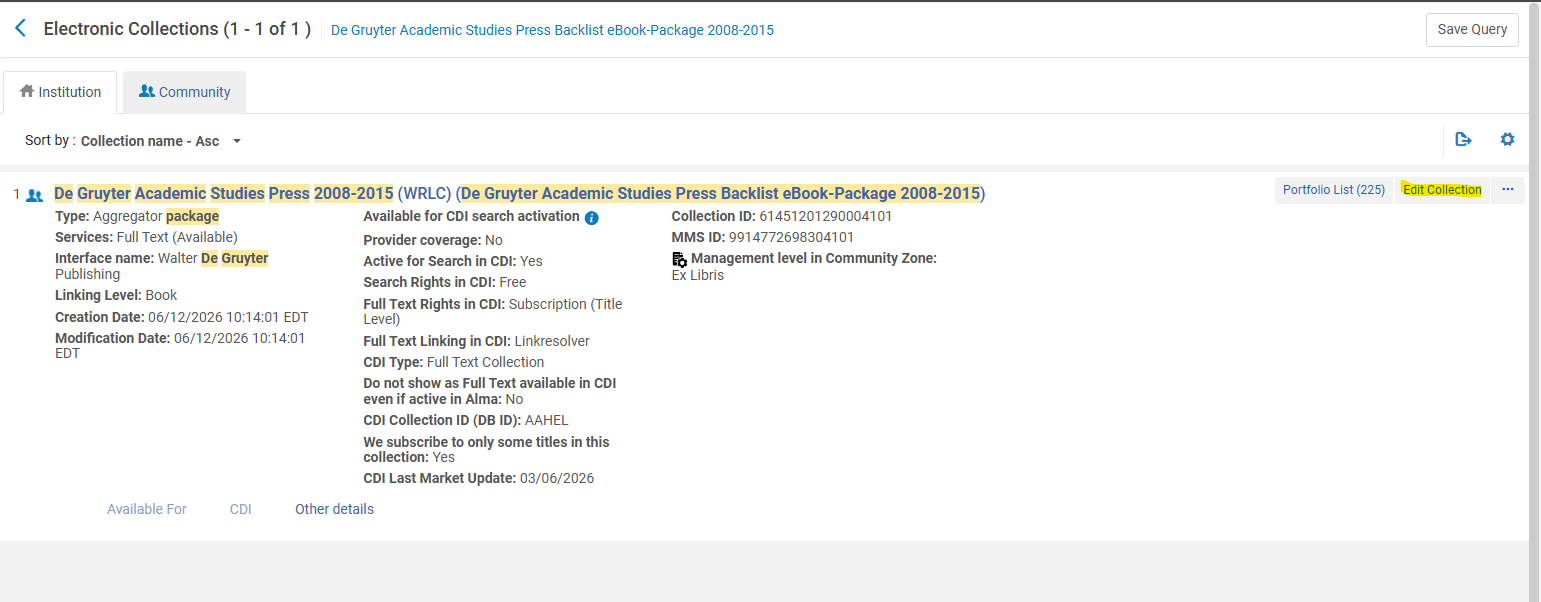Click the Full Text Linking Linkresolver text
The height and width of the screenshot is (602, 1541).
[477, 341]
